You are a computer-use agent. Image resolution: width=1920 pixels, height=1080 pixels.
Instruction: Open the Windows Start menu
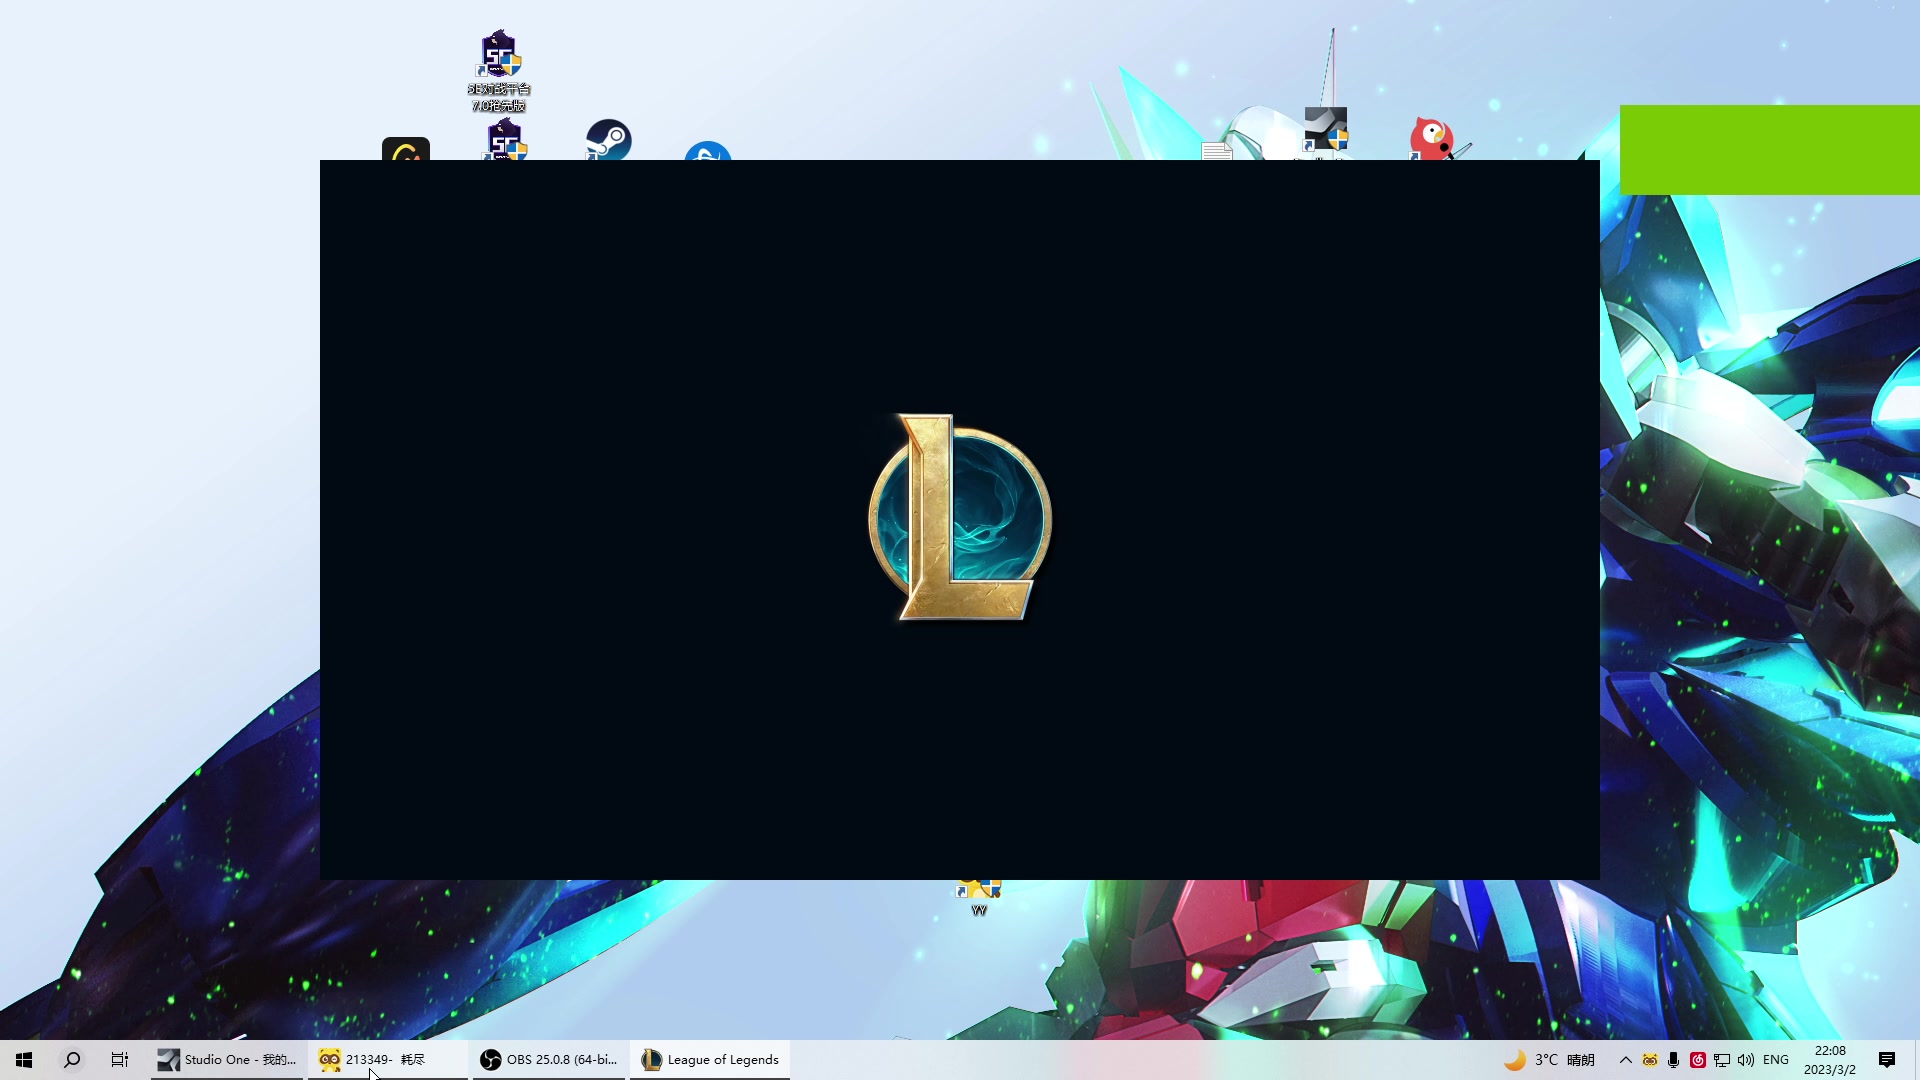[24, 1060]
